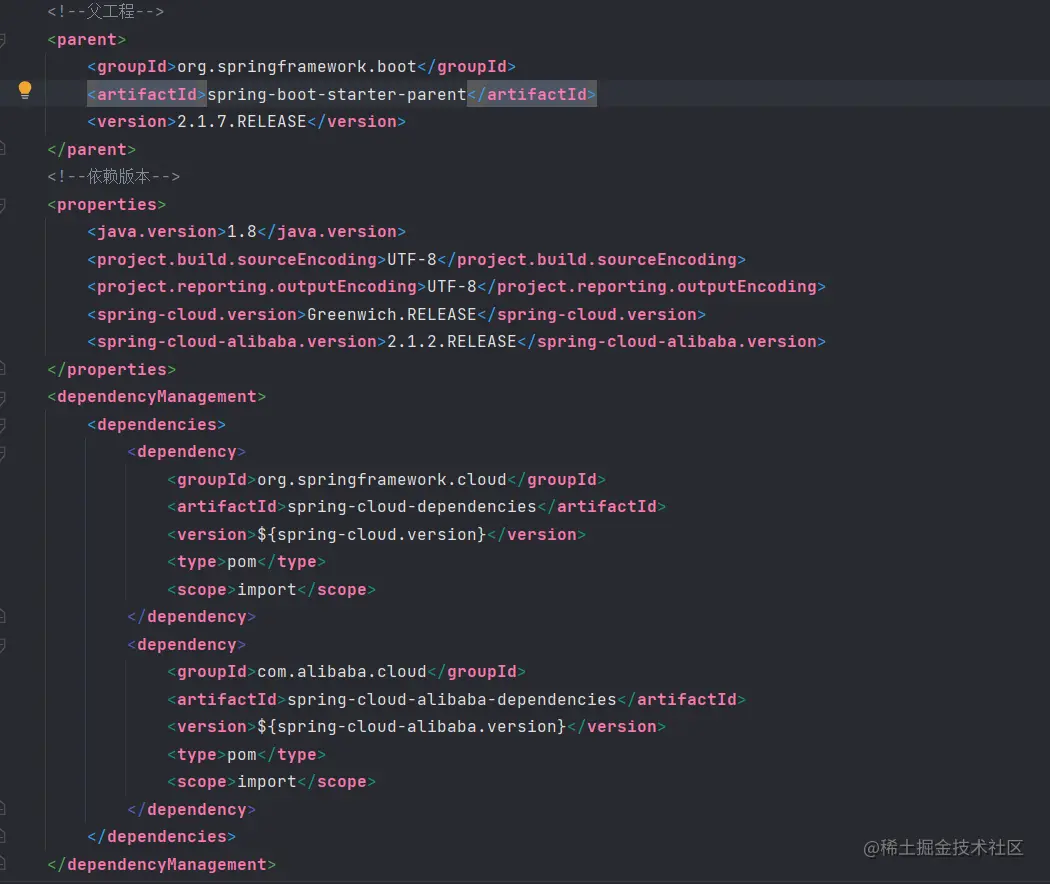
Task: Click the closing </parent> tag
Action: click(92, 149)
